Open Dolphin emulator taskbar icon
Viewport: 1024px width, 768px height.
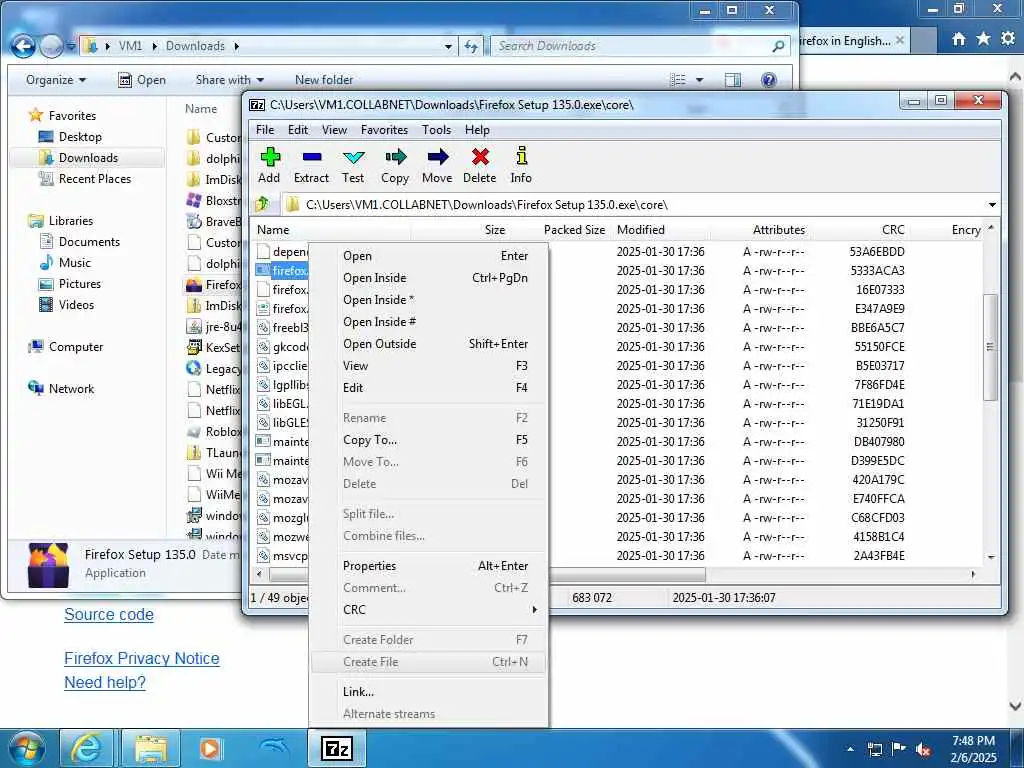(x=274, y=747)
